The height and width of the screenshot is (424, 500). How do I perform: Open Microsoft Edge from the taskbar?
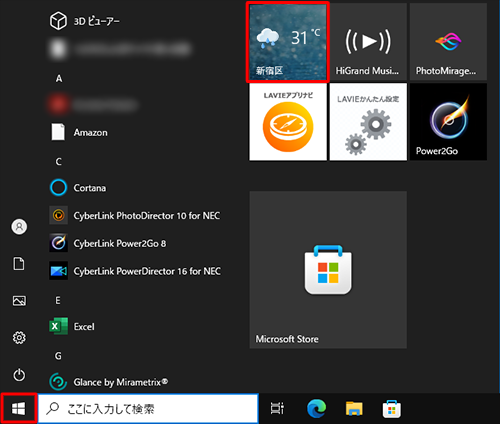pyautogui.click(x=316, y=409)
